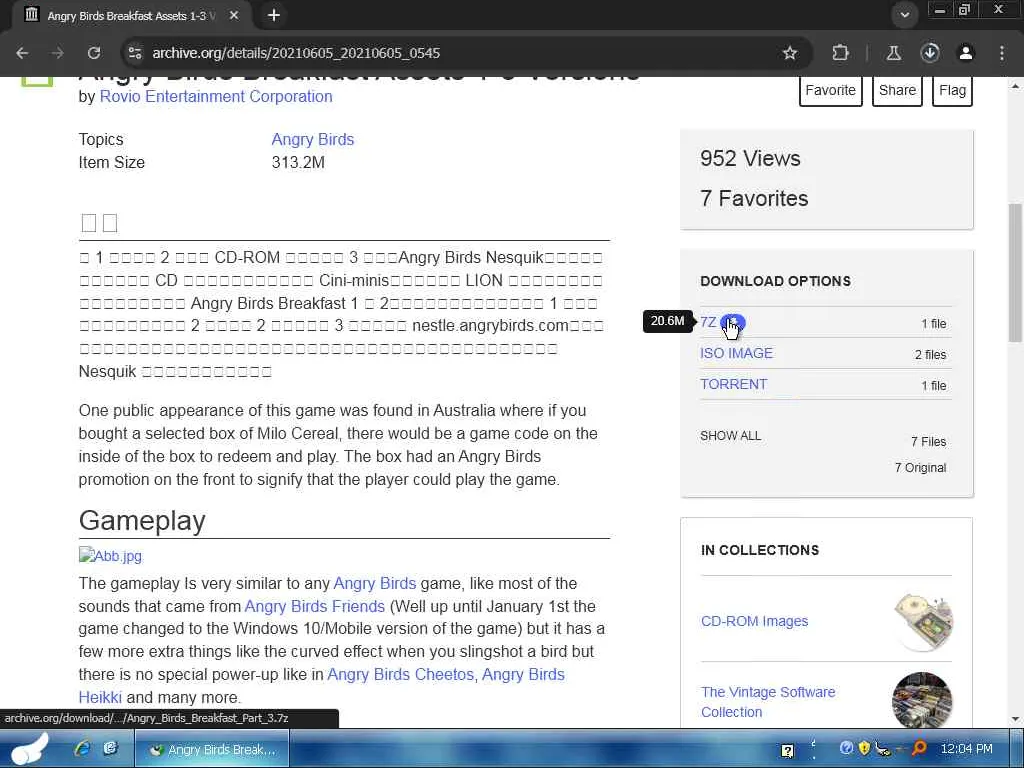Click SHOW ALL download files

click(x=730, y=436)
